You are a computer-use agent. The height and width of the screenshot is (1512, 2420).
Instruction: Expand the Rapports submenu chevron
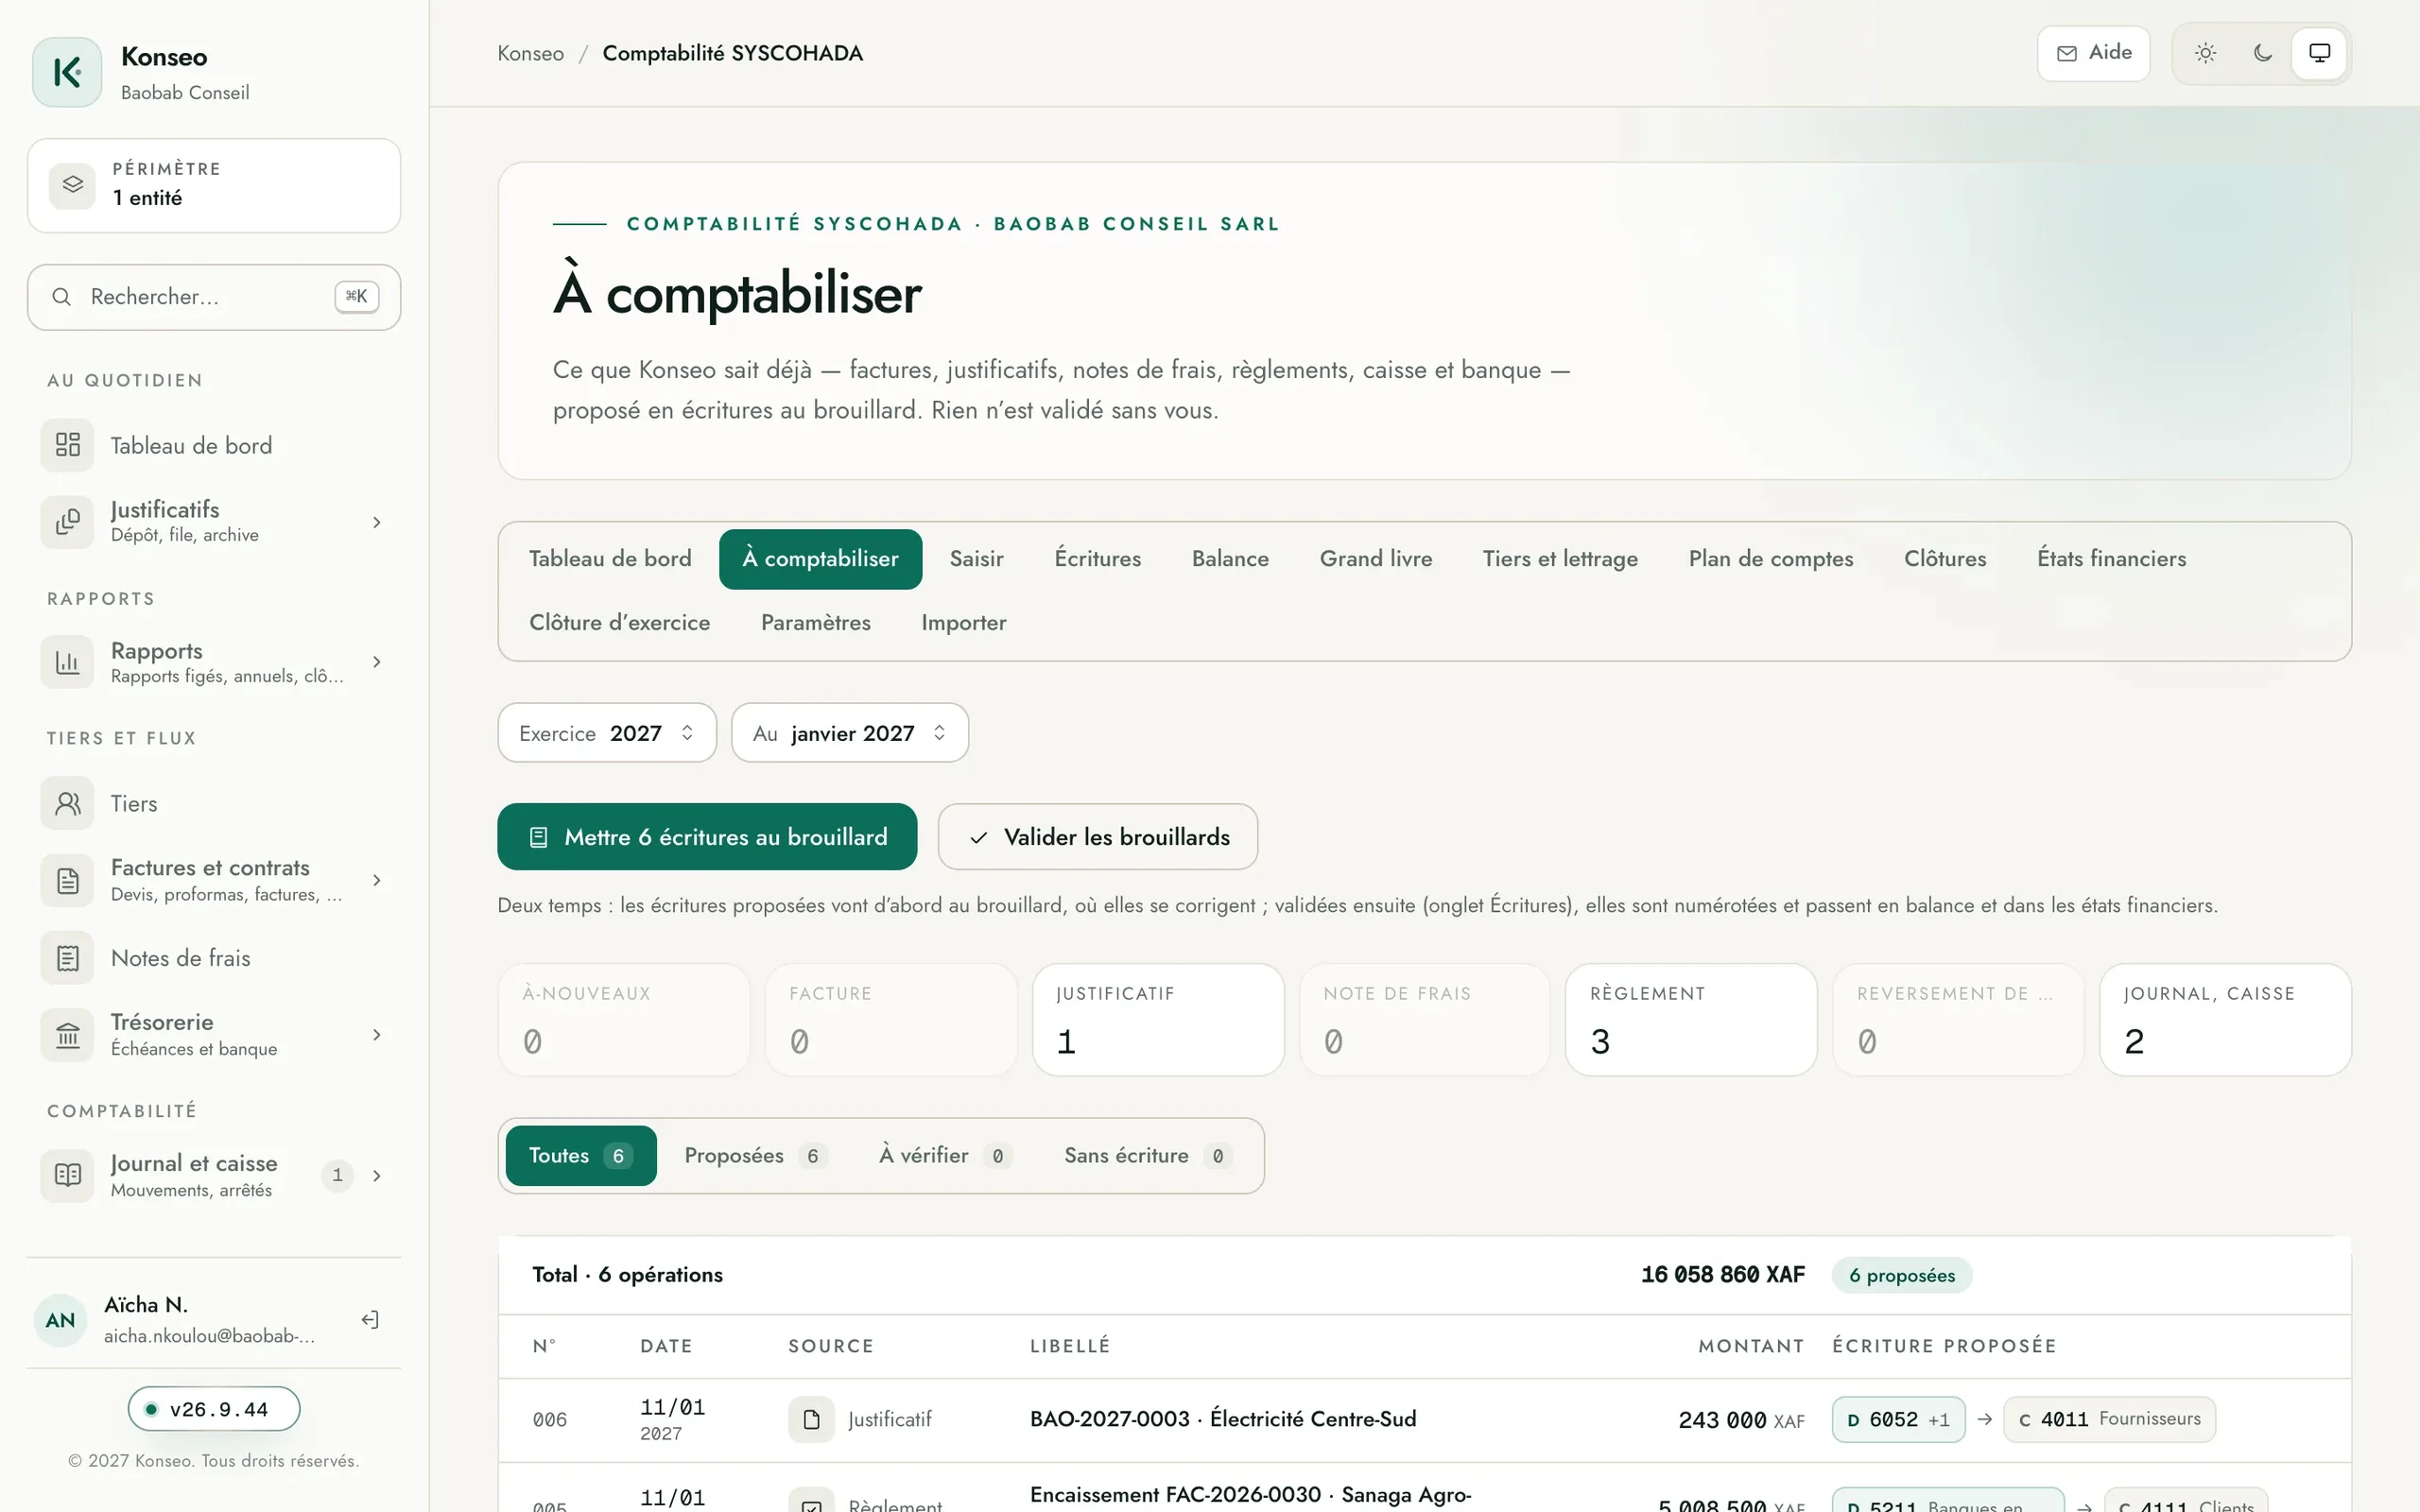(377, 662)
